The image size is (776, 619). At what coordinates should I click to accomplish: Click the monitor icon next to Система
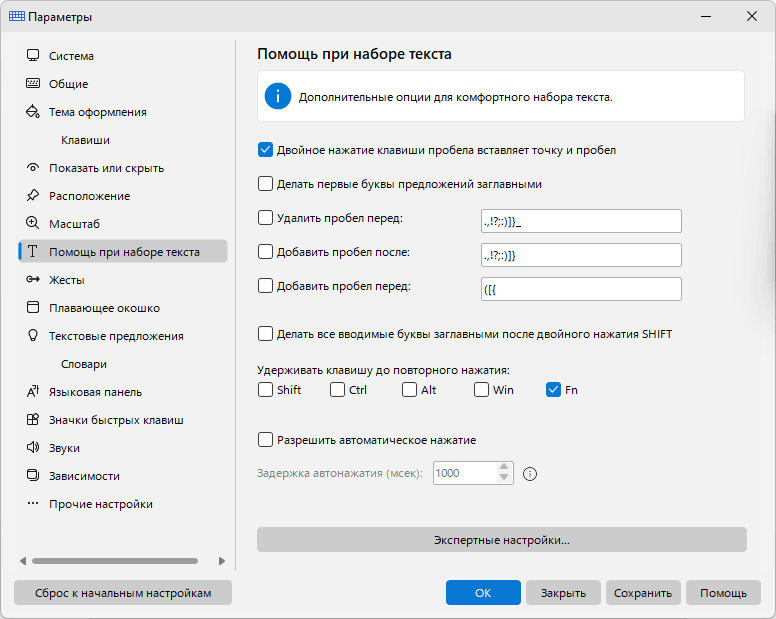pyautogui.click(x=33, y=55)
